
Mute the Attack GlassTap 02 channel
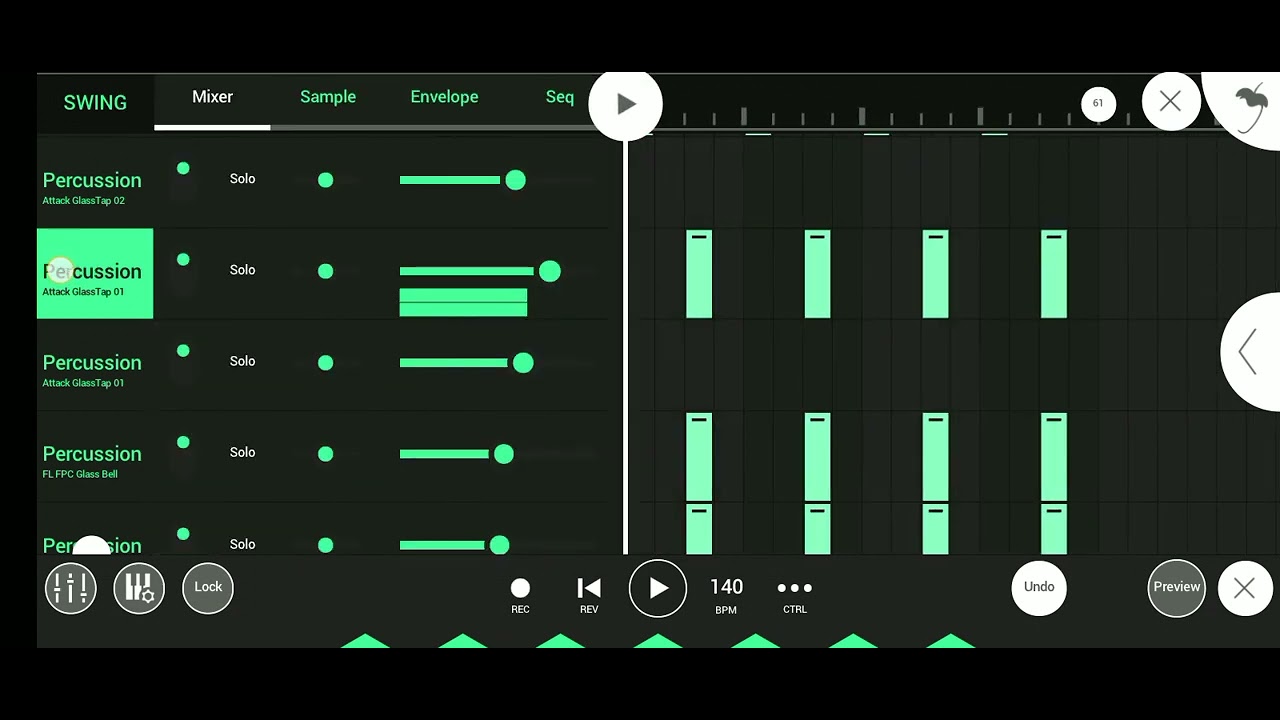click(x=183, y=168)
